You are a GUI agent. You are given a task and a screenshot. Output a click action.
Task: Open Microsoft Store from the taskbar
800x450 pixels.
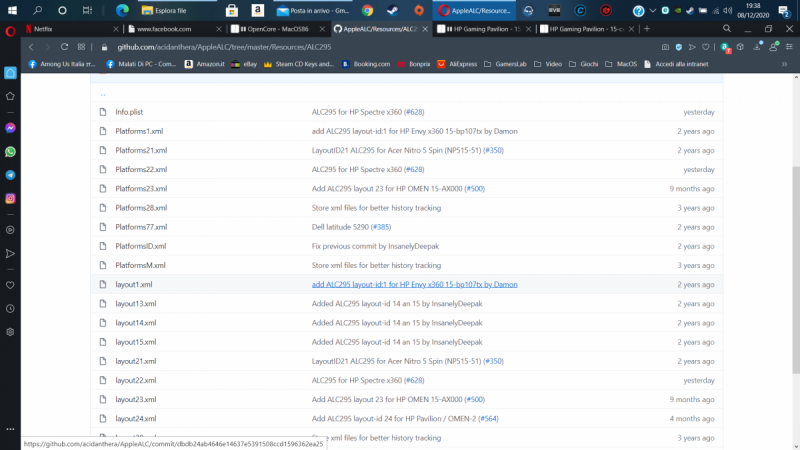click(x=232, y=10)
